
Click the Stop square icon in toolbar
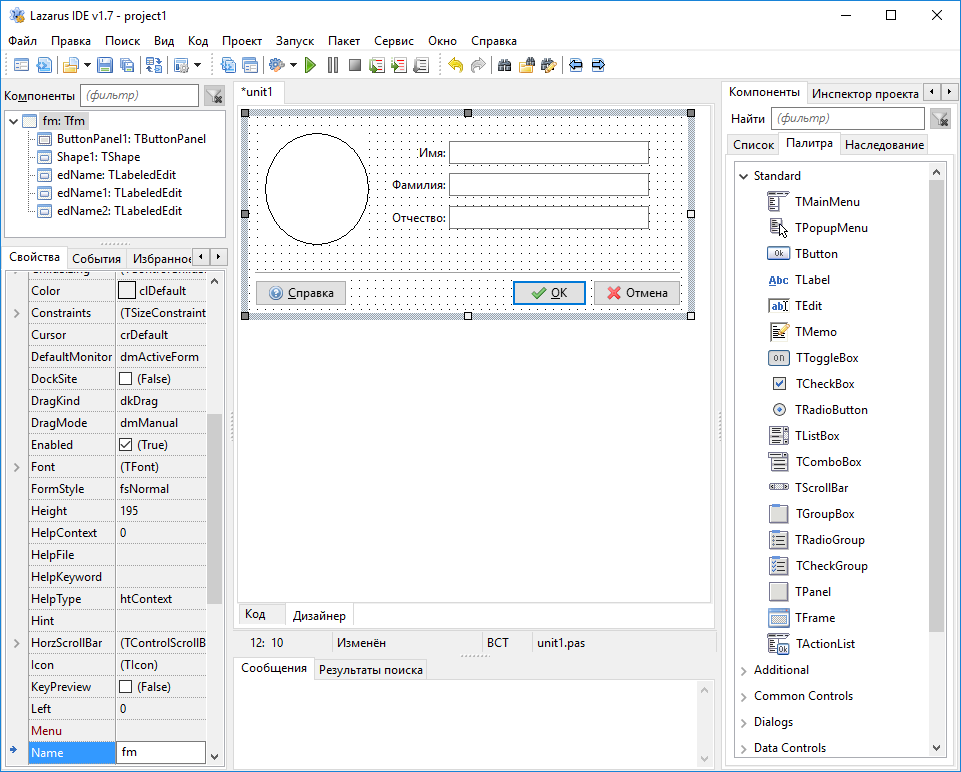point(354,66)
